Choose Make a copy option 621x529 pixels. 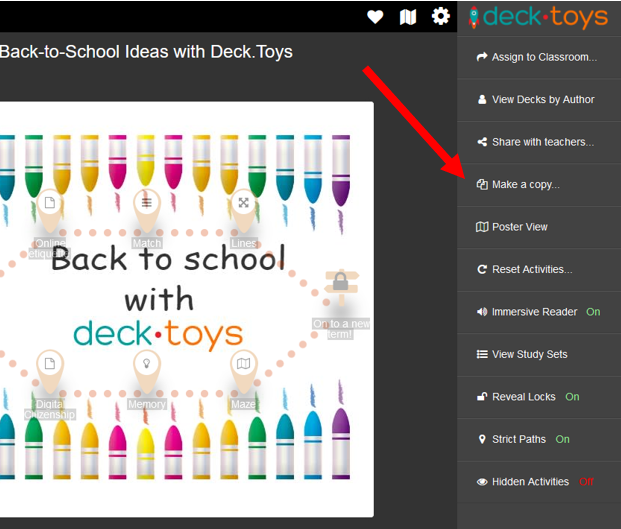pos(539,185)
